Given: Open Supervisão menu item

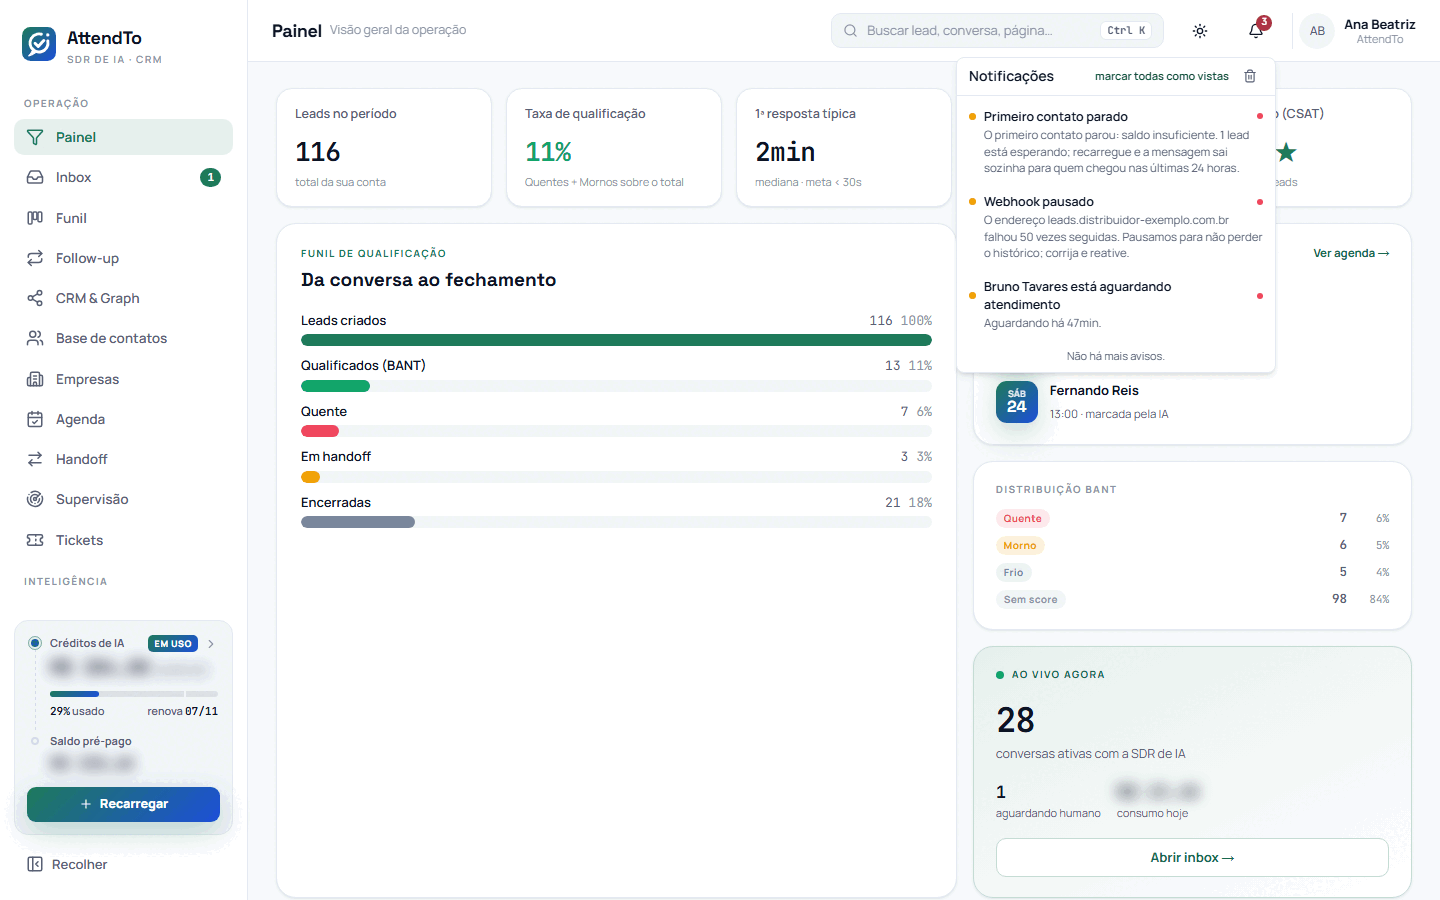Looking at the screenshot, I should coord(123,499).
